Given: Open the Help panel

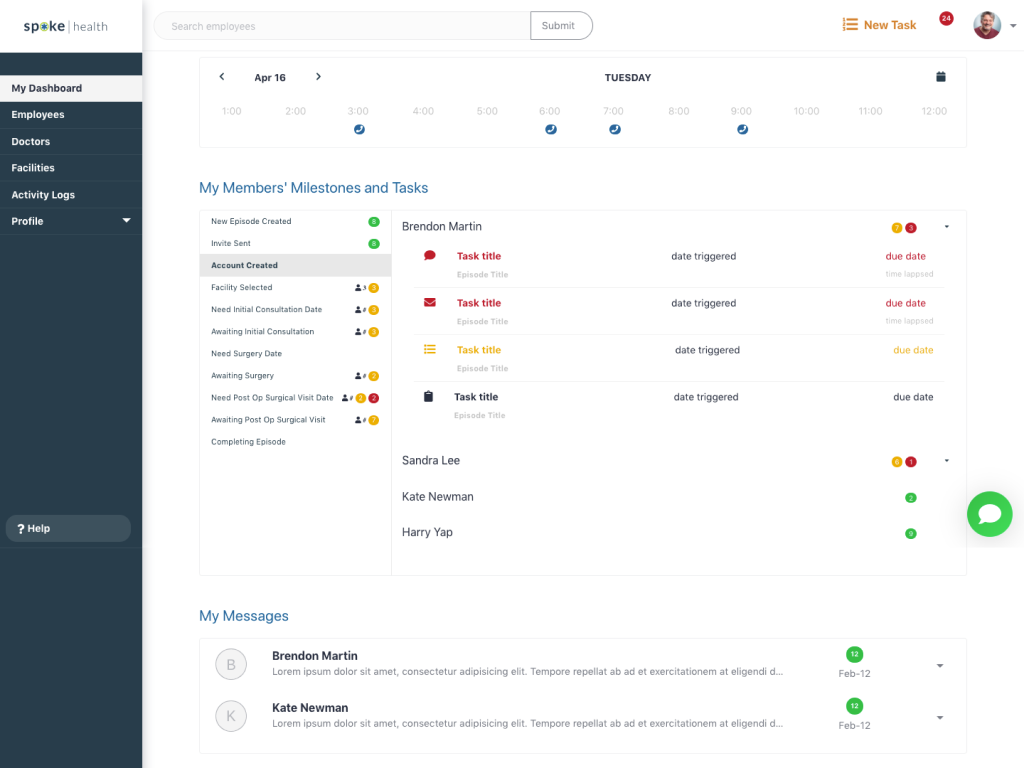Looking at the screenshot, I should tap(67, 527).
